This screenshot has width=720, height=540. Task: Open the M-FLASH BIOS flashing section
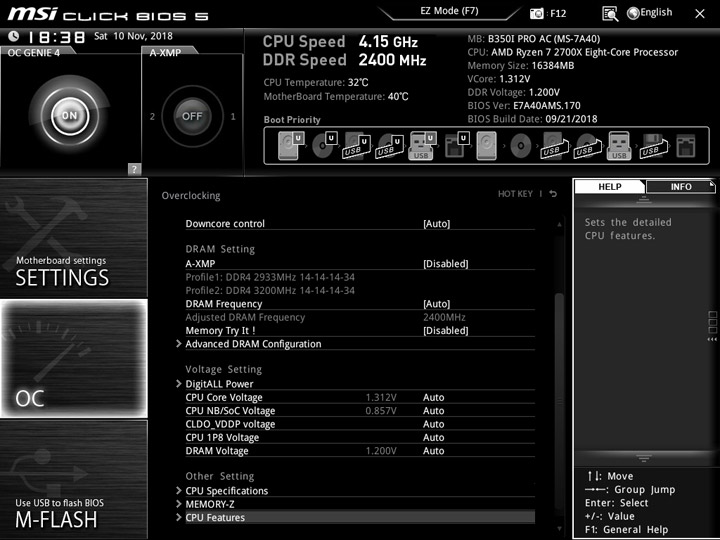73,479
